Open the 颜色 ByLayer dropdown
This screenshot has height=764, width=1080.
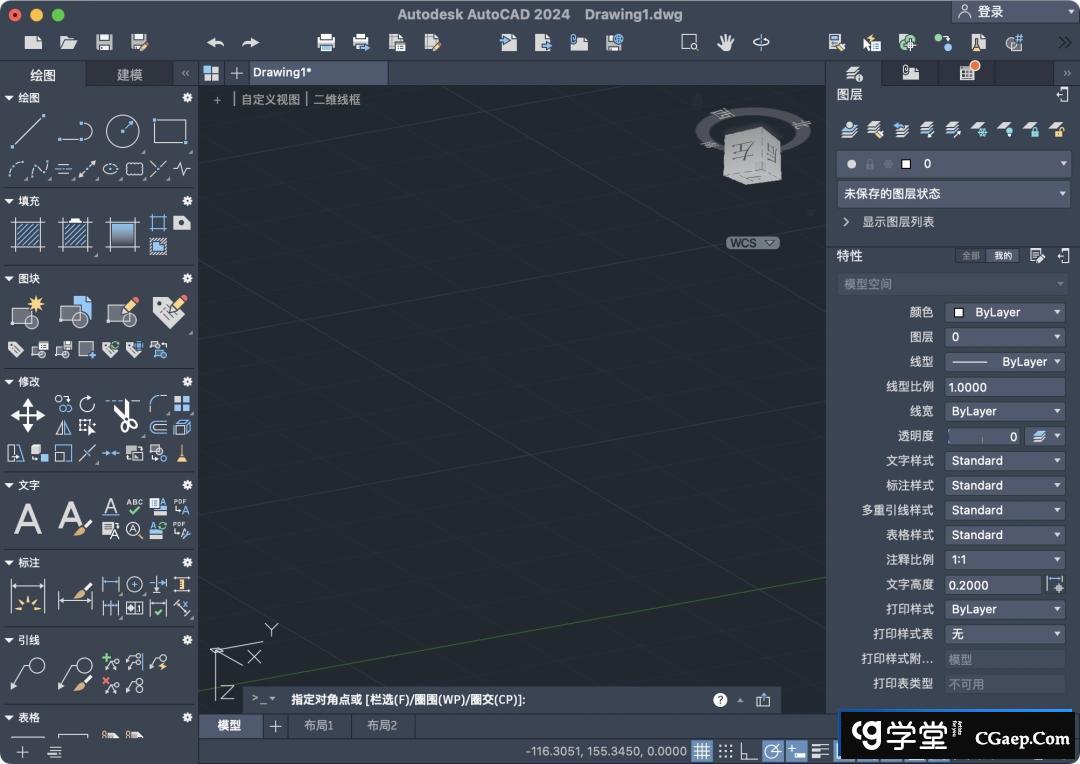pyautogui.click(x=1004, y=312)
